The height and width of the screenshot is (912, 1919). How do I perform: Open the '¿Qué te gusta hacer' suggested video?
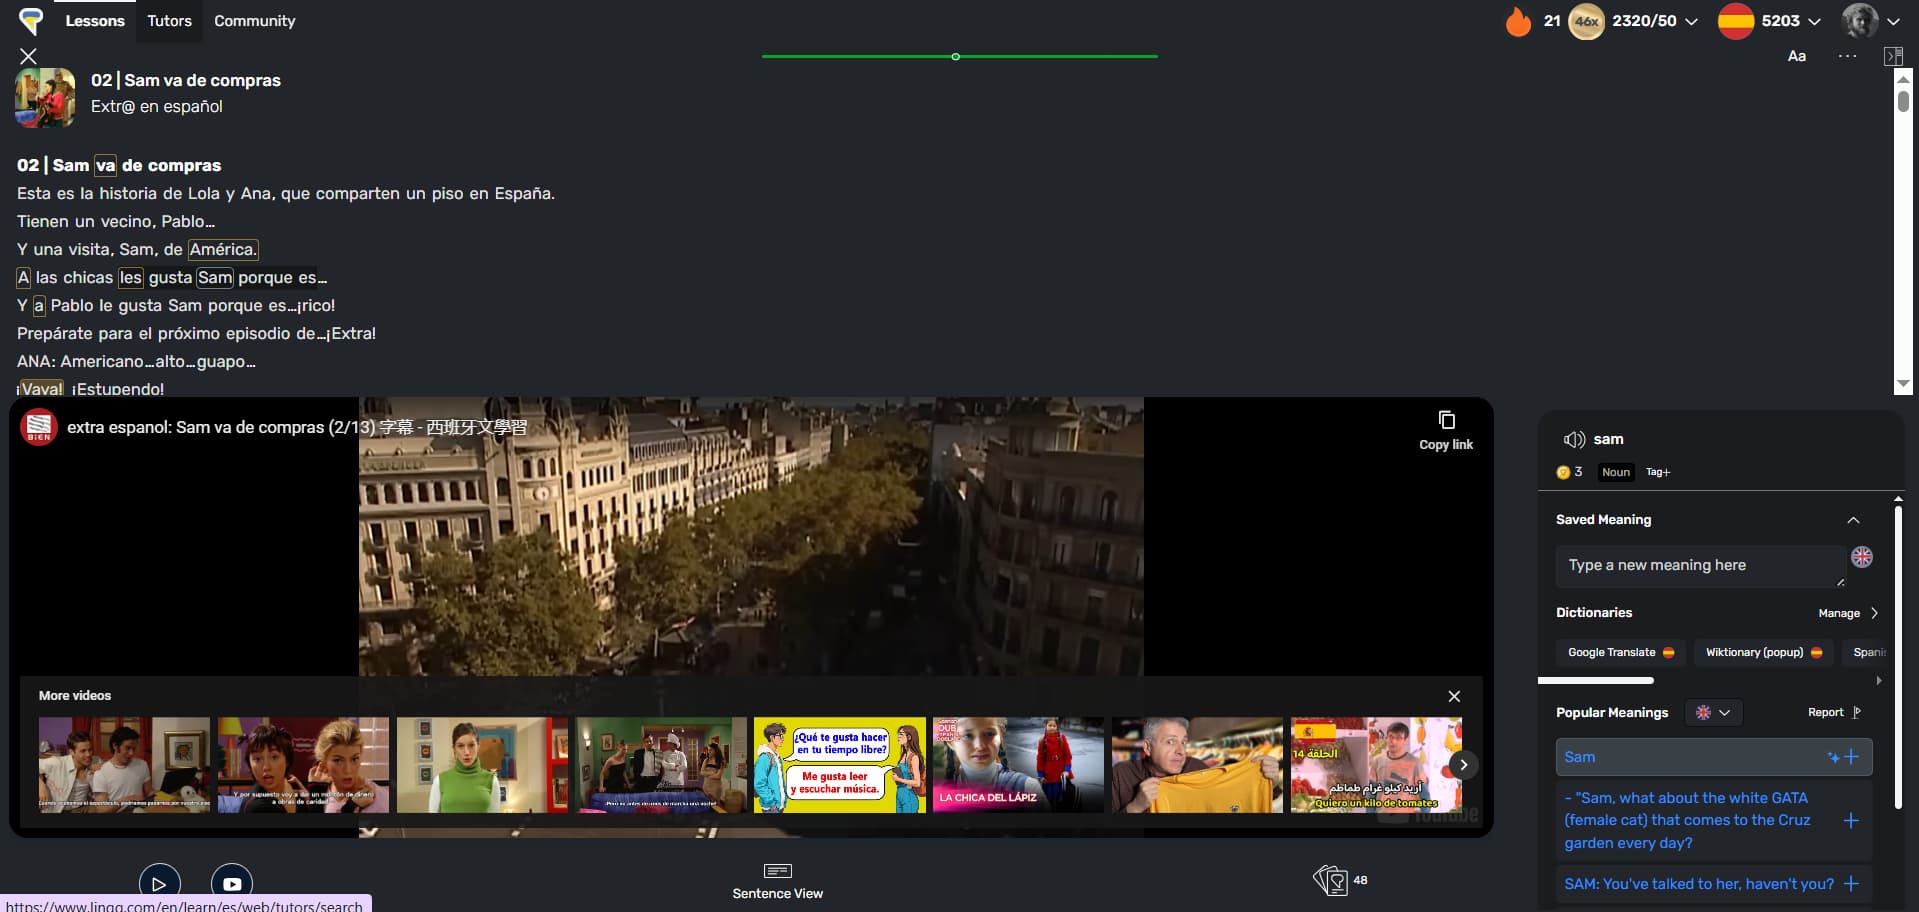(x=840, y=764)
